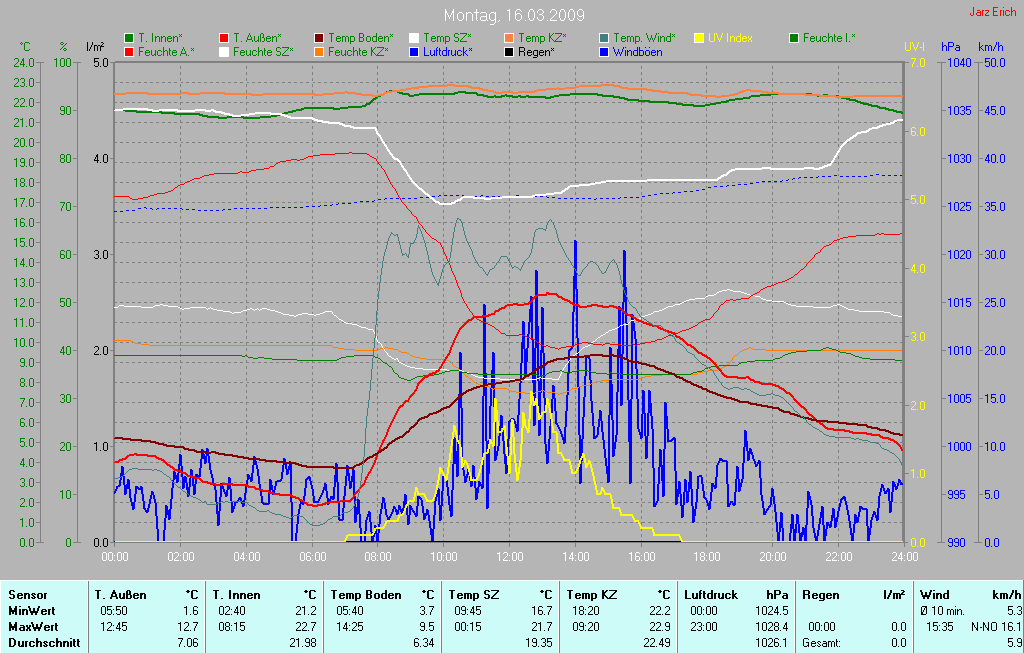
Task: Click the Temp KZ table column header
Action: (x=592, y=595)
